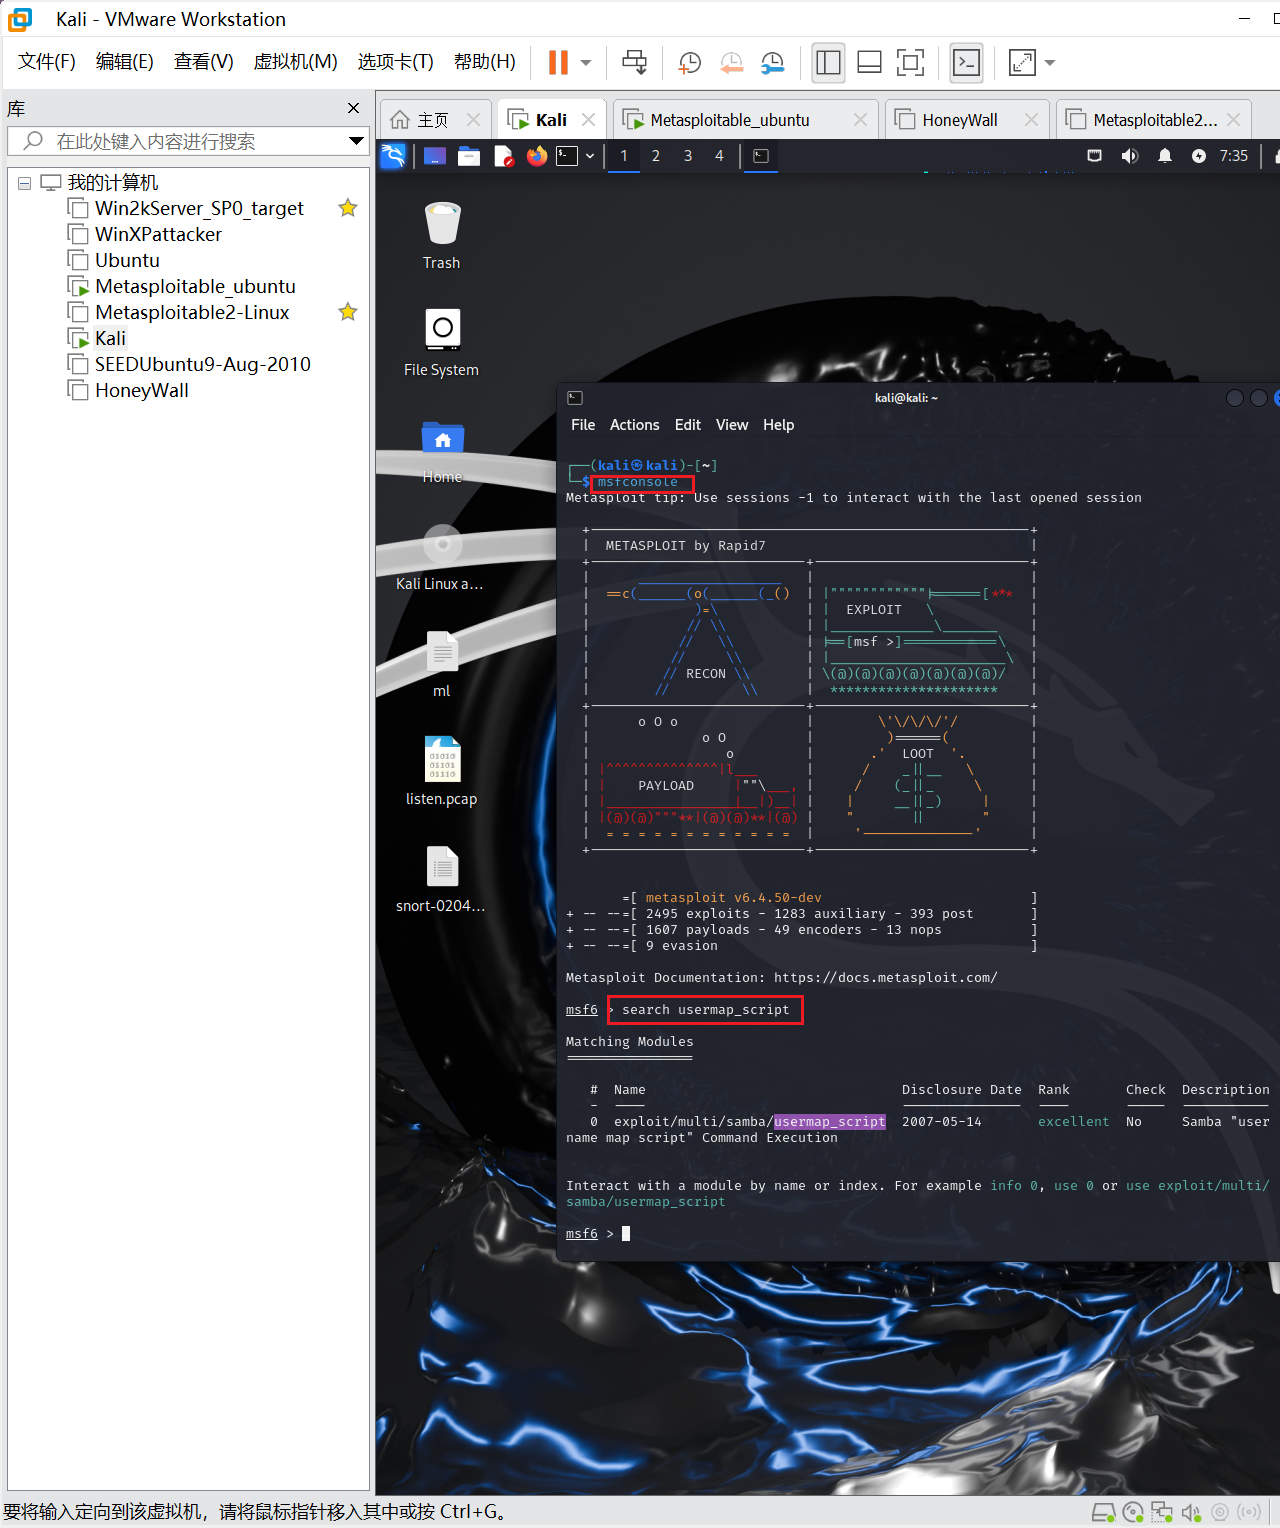Click the network connection tray icon
Screen dimensions: 1280x1528
click(x=1095, y=156)
